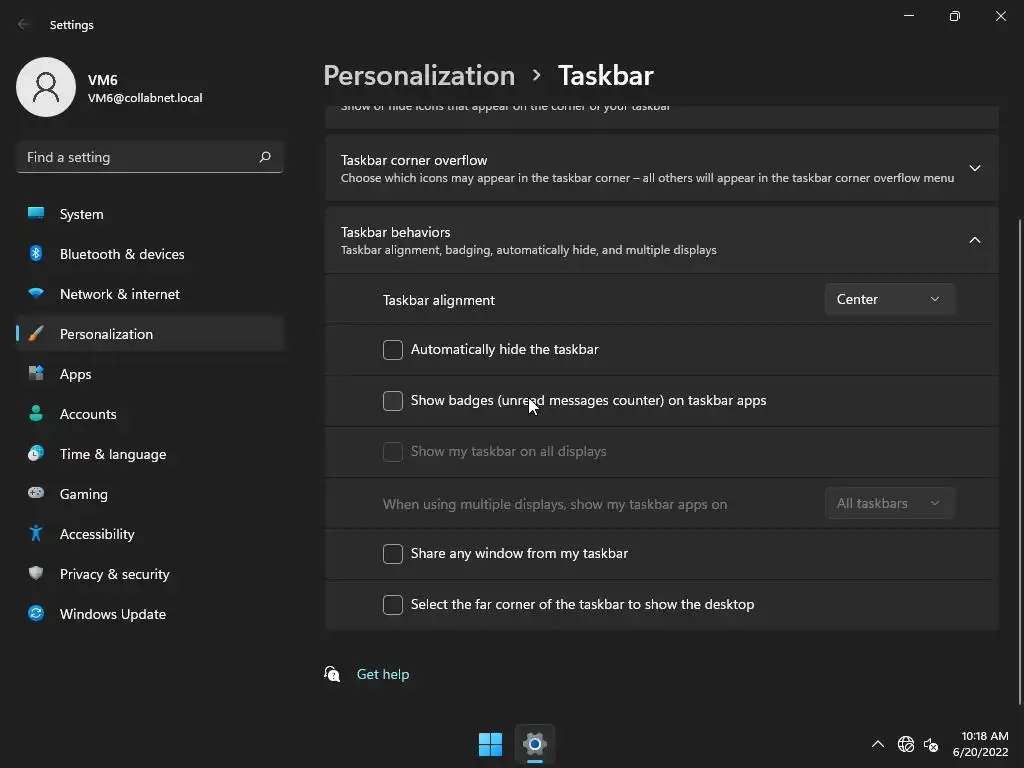Click the Privacy & security shield icon
This screenshot has height=768, width=1024.
tap(36, 574)
